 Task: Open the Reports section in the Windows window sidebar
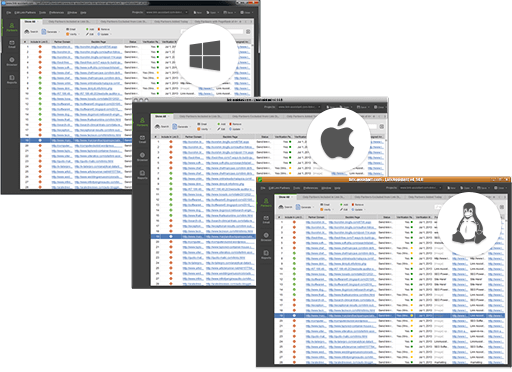[x=12, y=79]
